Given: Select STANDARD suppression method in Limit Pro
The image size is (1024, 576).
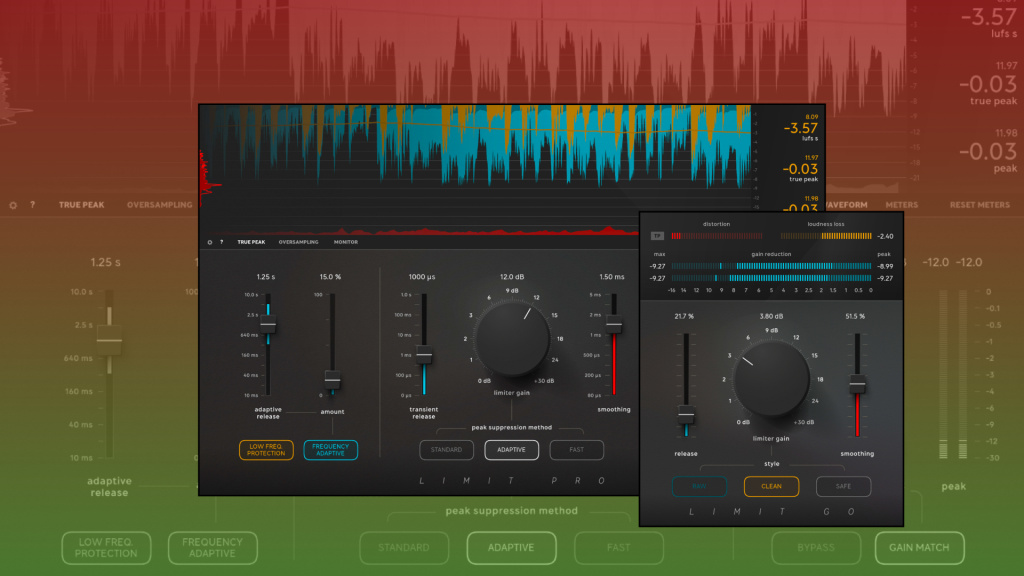Looking at the screenshot, I should pyautogui.click(x=446, y=450).
